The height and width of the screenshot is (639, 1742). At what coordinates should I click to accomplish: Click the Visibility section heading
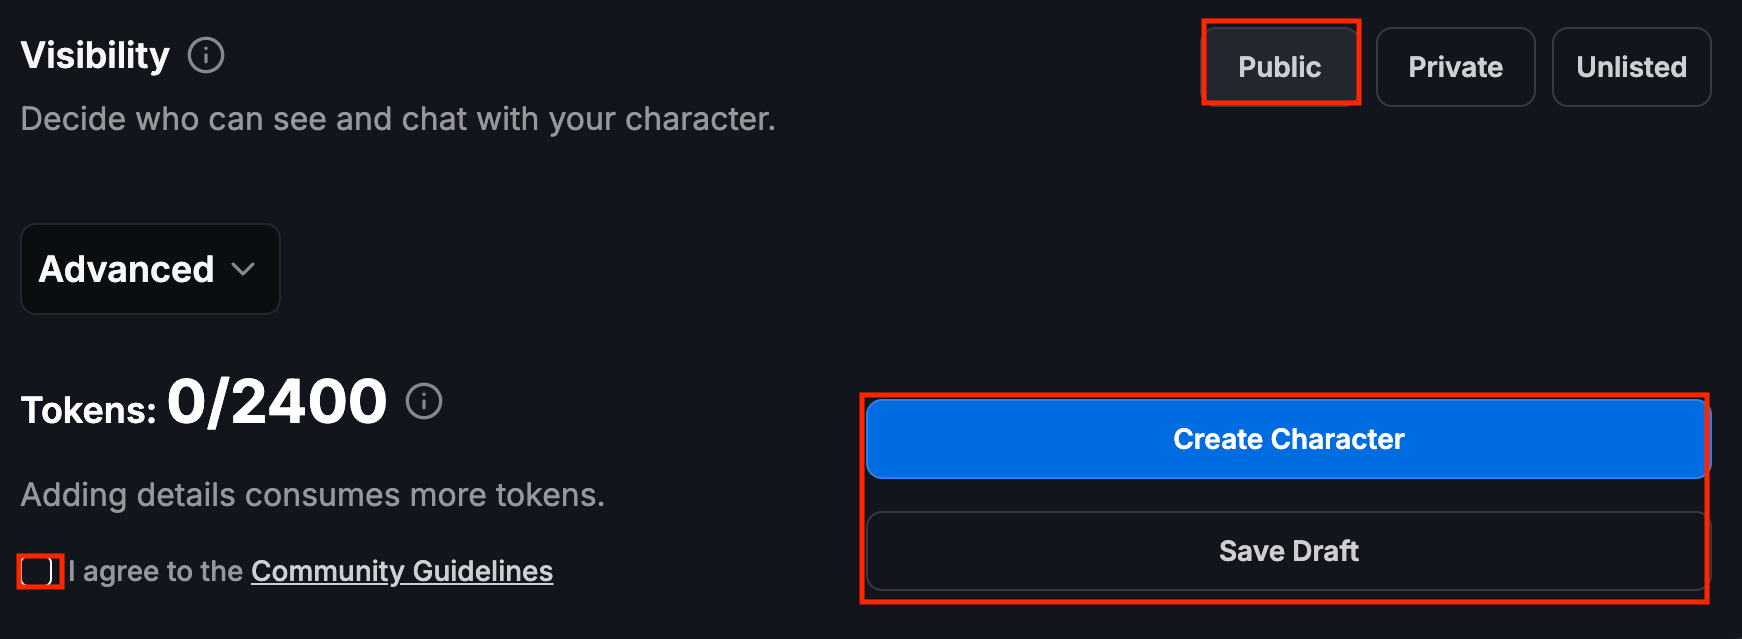pyautogui.click(x=95, y=55)
